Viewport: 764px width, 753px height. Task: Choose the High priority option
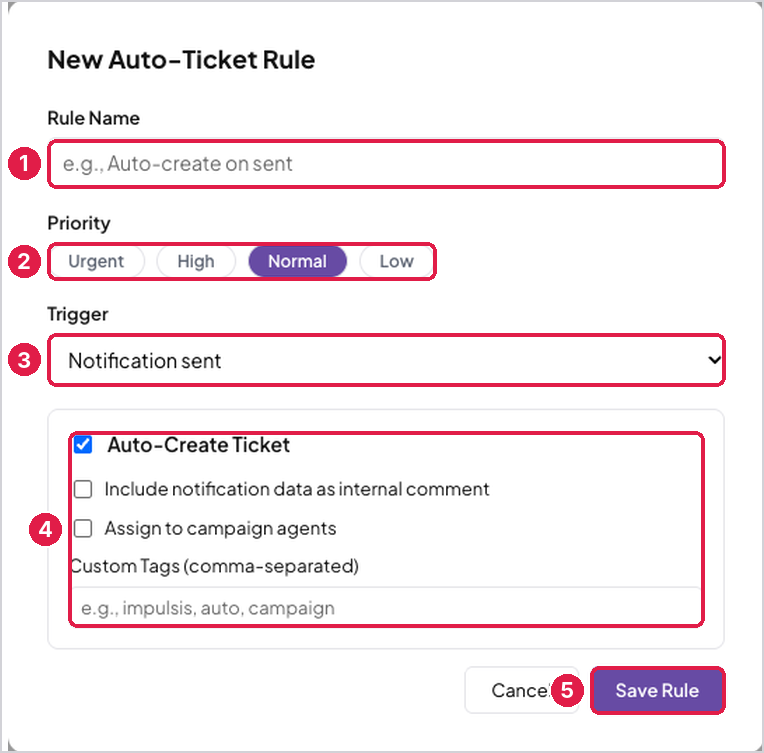196,261
